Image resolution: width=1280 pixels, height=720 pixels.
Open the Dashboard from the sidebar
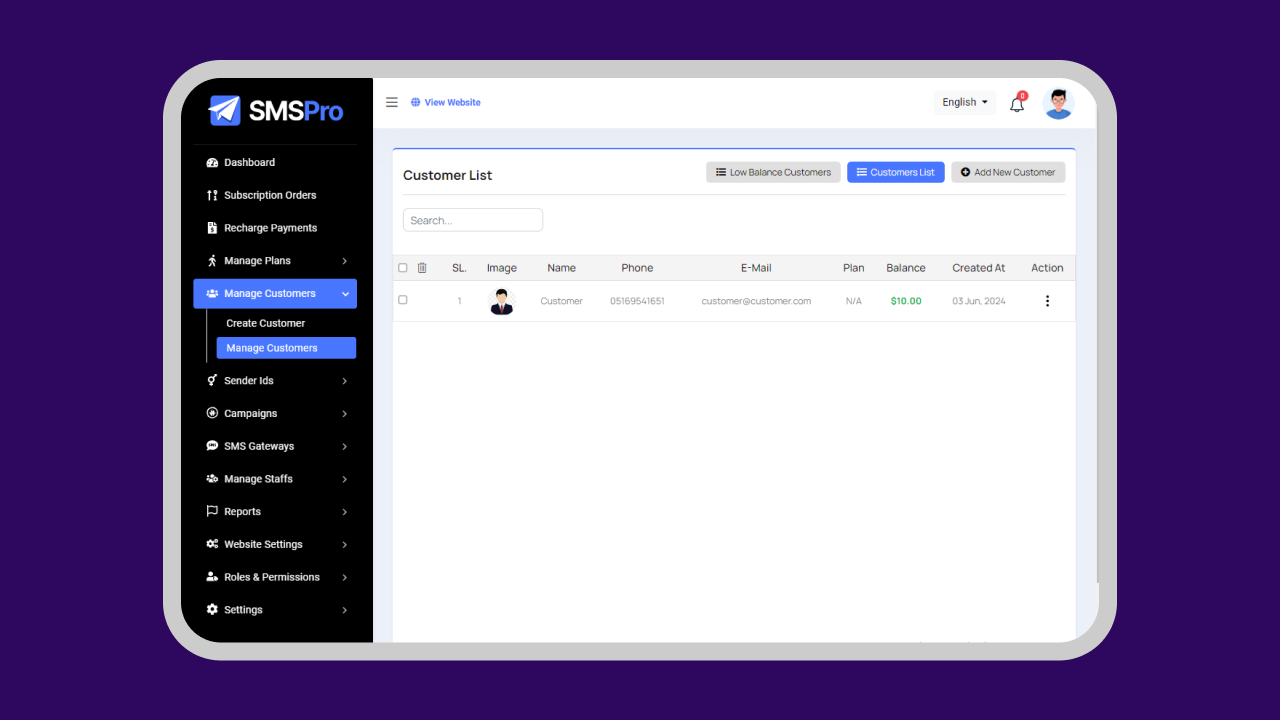[247, 162]
